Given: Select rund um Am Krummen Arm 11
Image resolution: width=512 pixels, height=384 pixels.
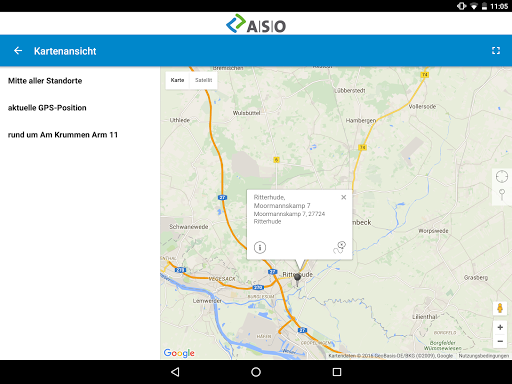Looking at the screenshot, I should tap(63, 135).
